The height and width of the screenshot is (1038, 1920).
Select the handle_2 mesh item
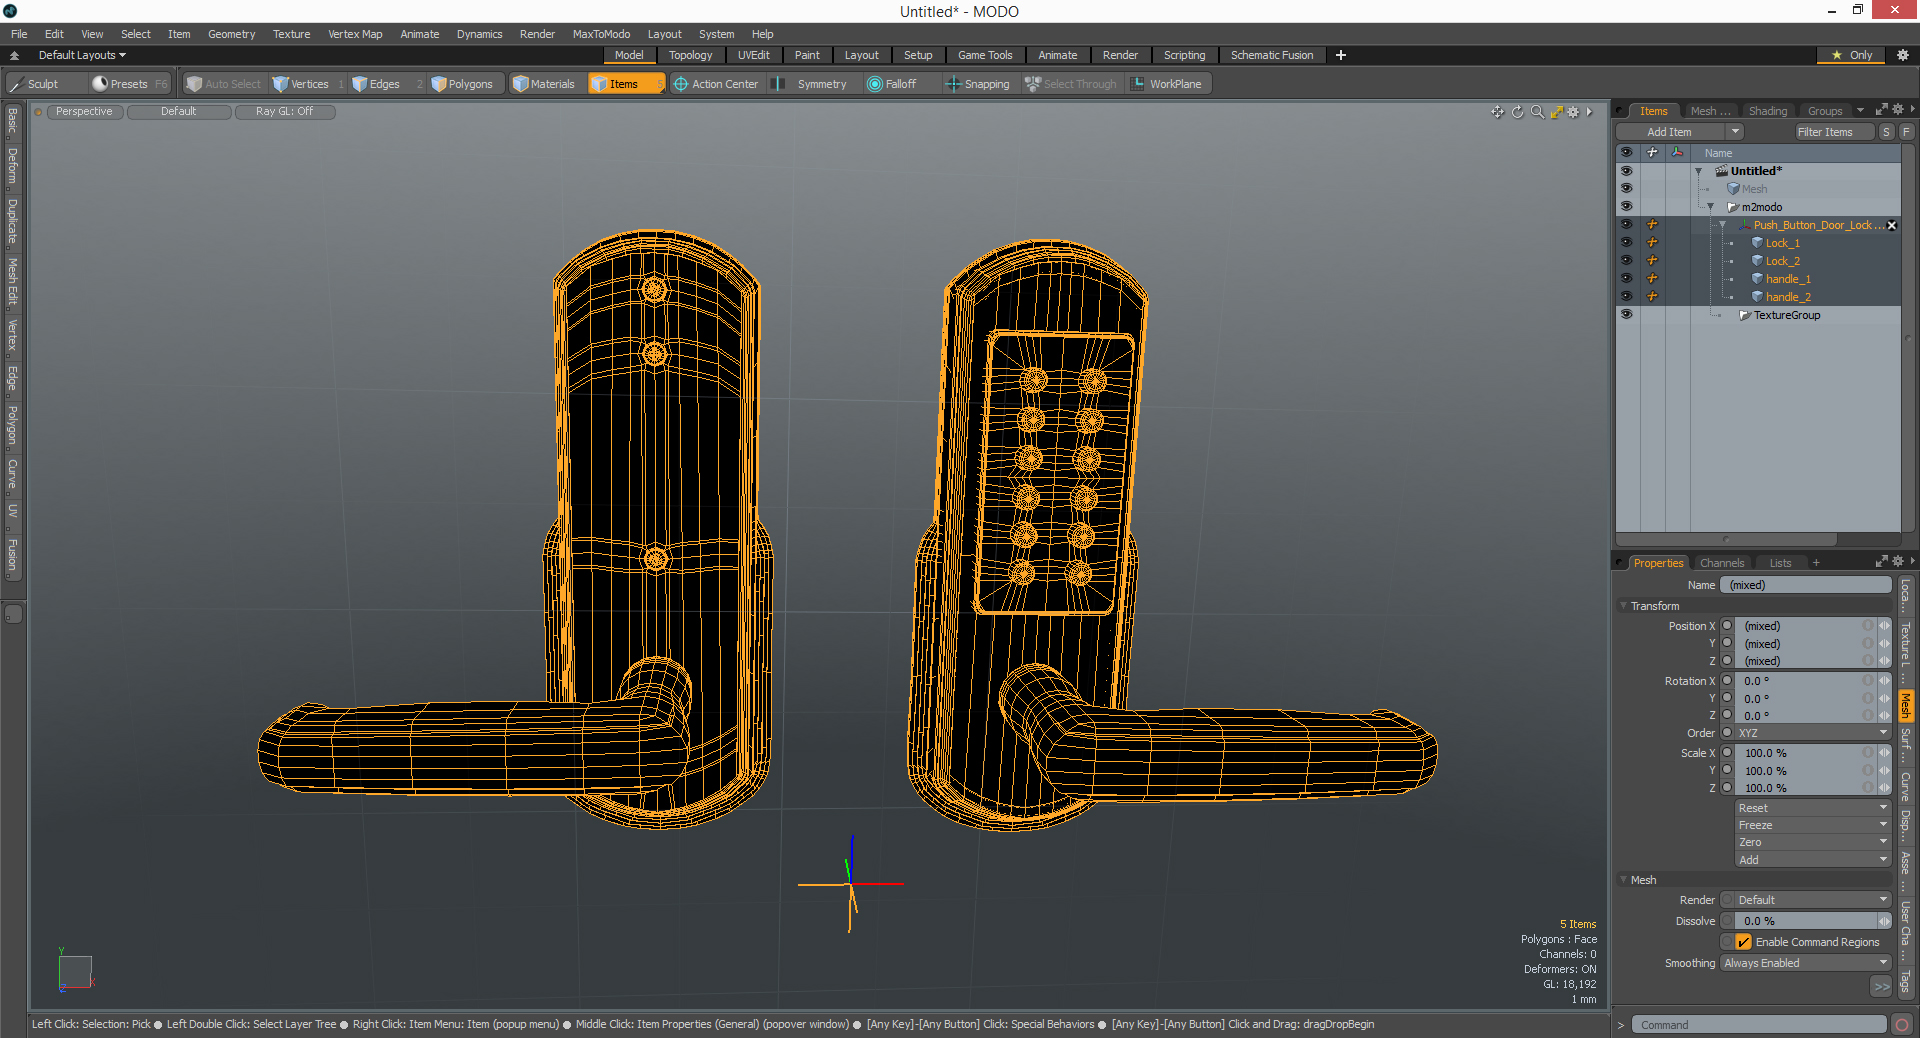(1788, 297)
